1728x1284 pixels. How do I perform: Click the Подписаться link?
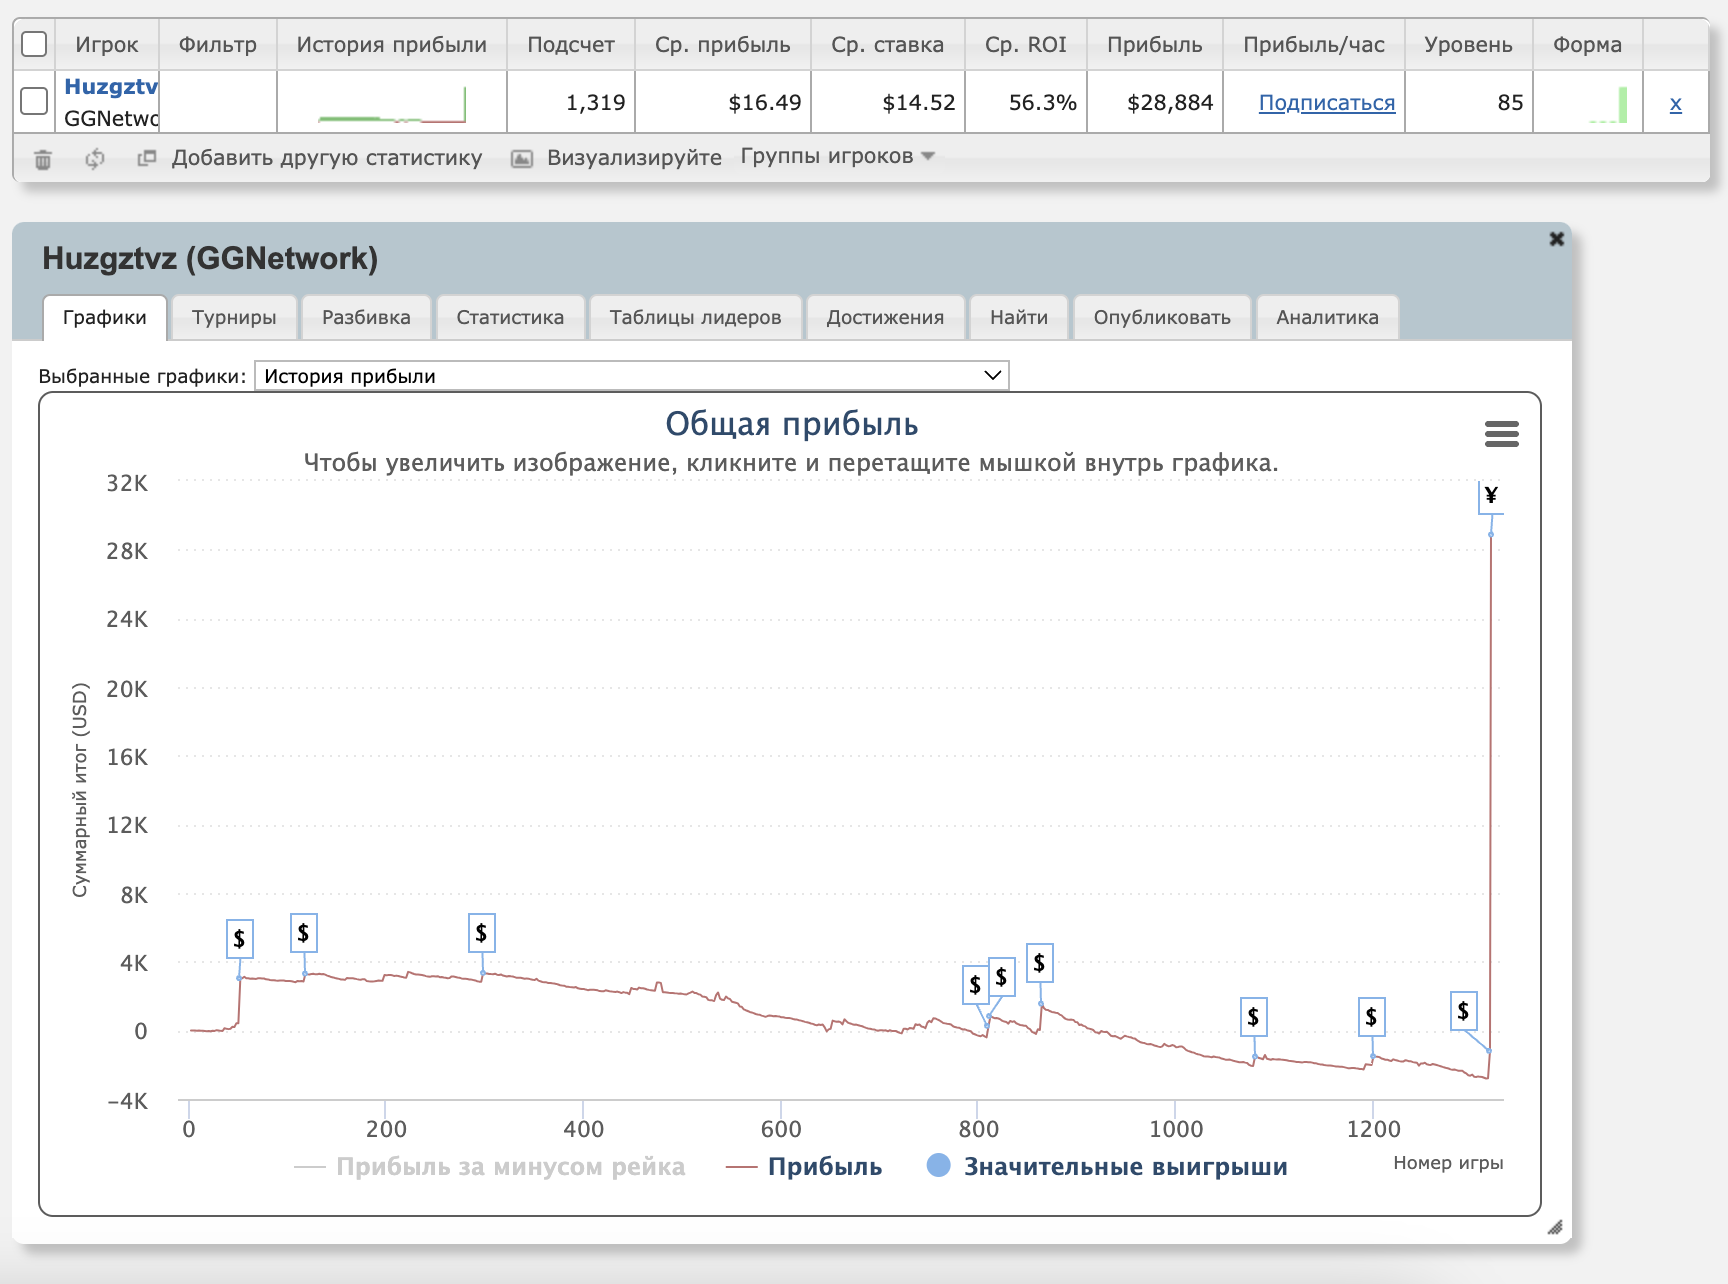(1326, 103)
